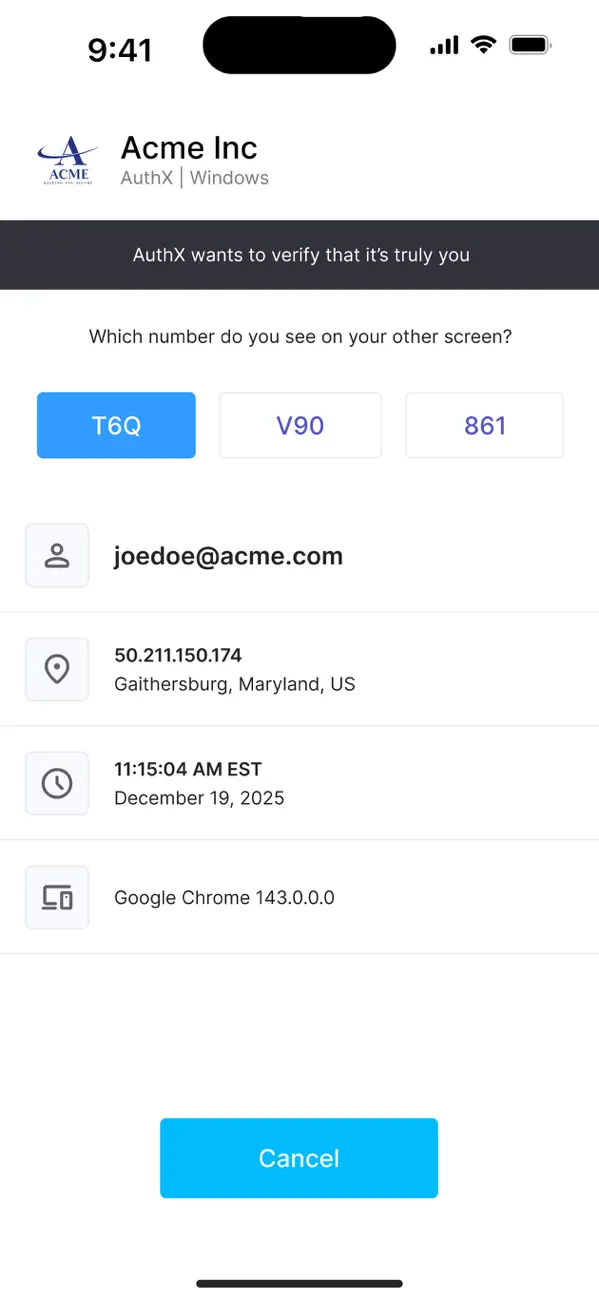Tap the cellular signal bars icon

tap(444, 46)
